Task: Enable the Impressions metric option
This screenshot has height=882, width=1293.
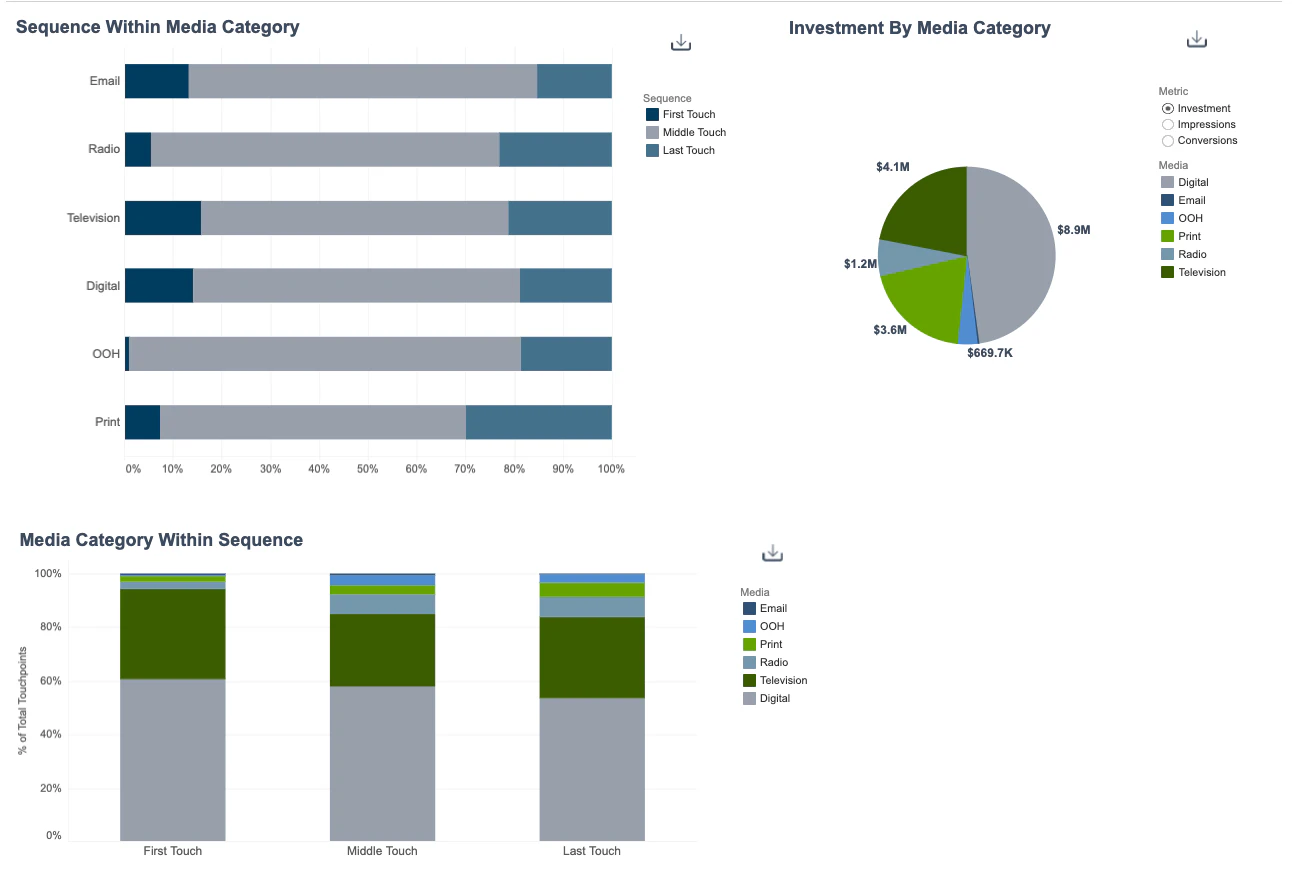Action: coord(1167,124)
